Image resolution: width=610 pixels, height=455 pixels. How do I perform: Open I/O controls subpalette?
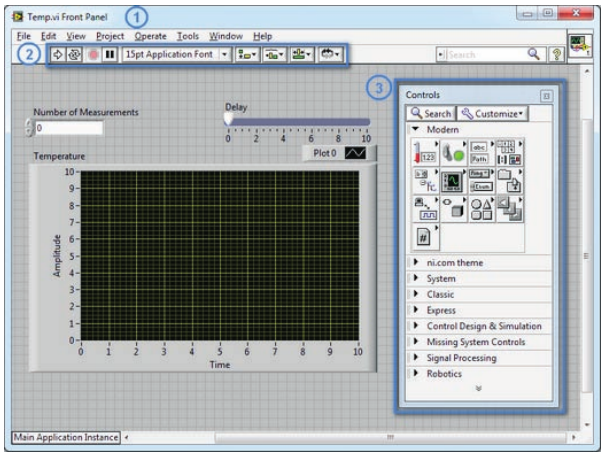click(x=425, y=209)
